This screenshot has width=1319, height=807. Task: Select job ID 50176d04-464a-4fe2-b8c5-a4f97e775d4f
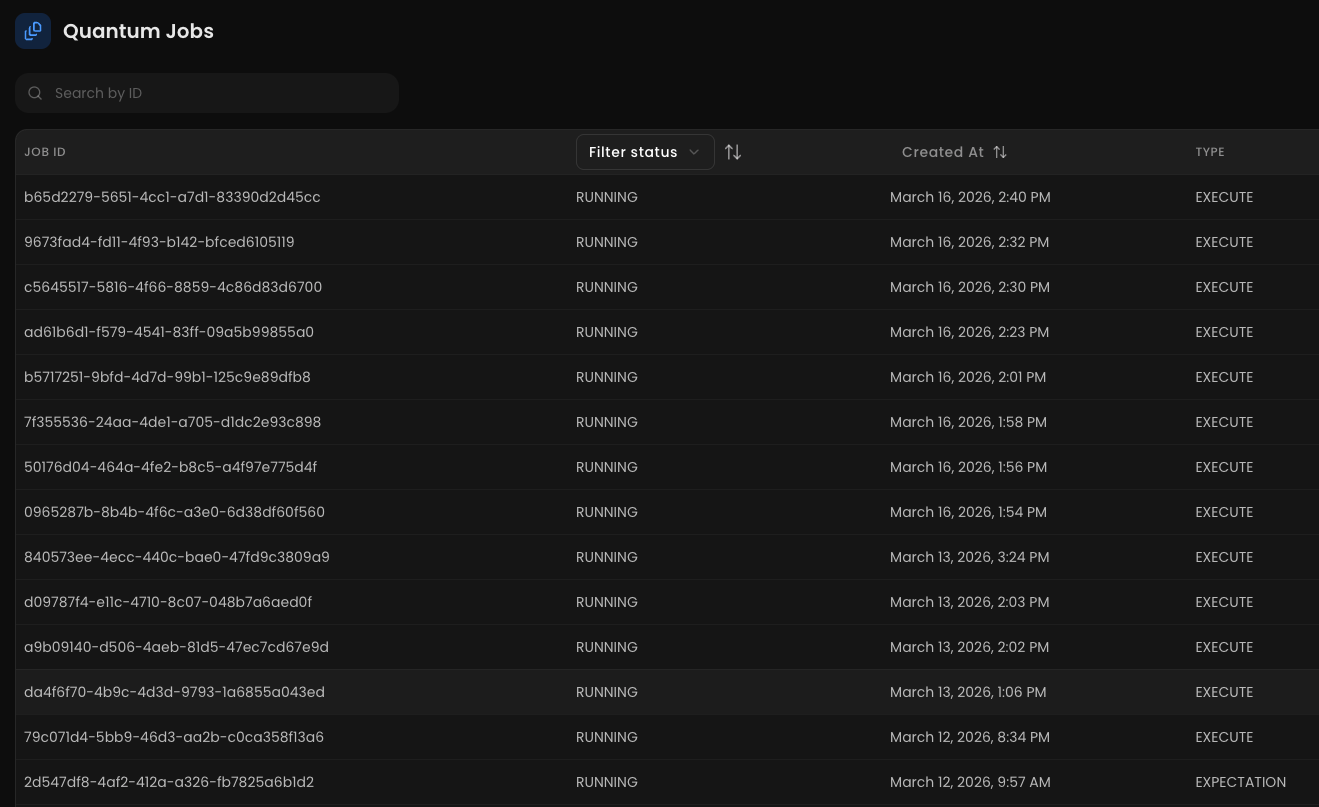170,467
